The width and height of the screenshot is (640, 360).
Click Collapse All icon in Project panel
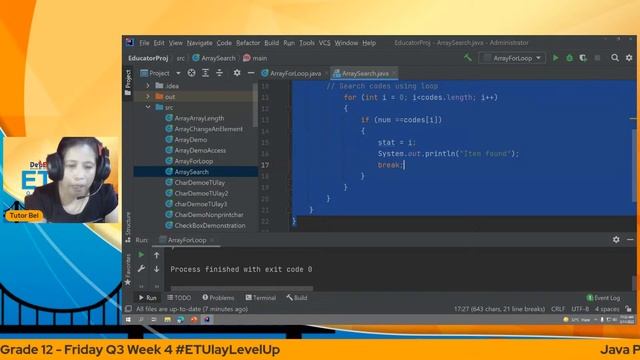tap(220, 73)
